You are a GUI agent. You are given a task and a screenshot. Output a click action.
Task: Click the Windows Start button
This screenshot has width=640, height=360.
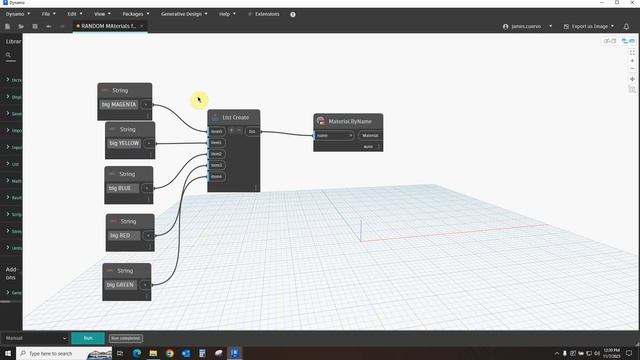(x=8, y=353)
